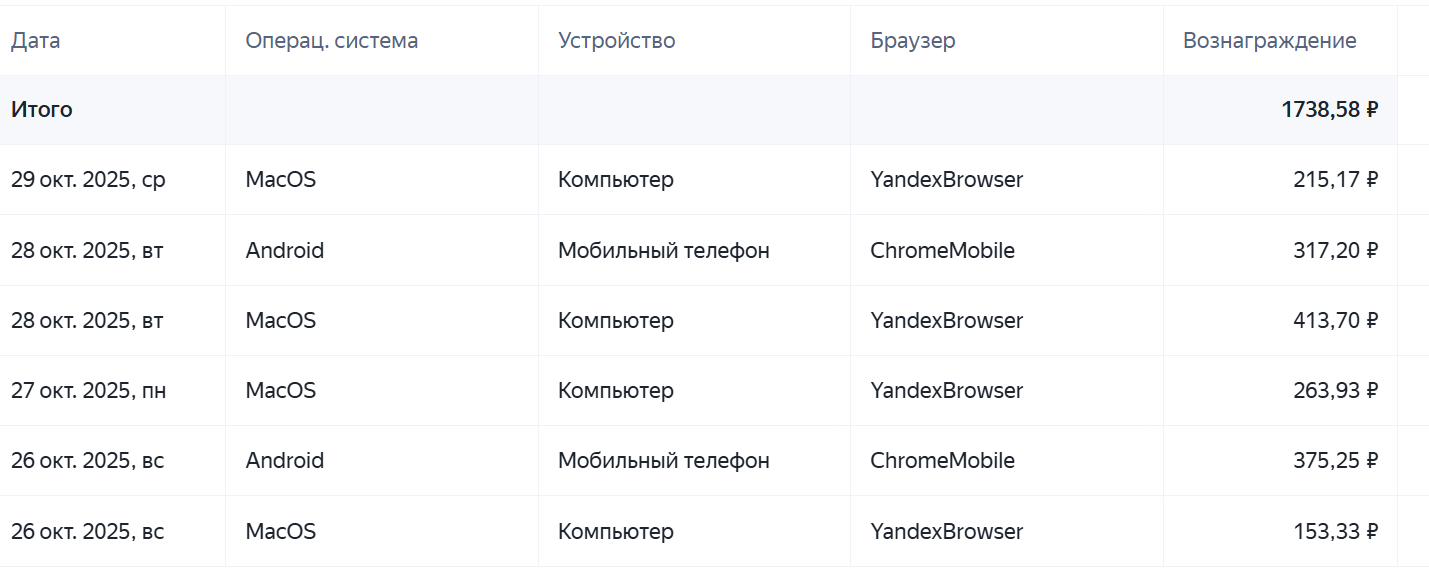
Task: Click Компьютер in the 153,33 ₽ row
Action: 616,532
